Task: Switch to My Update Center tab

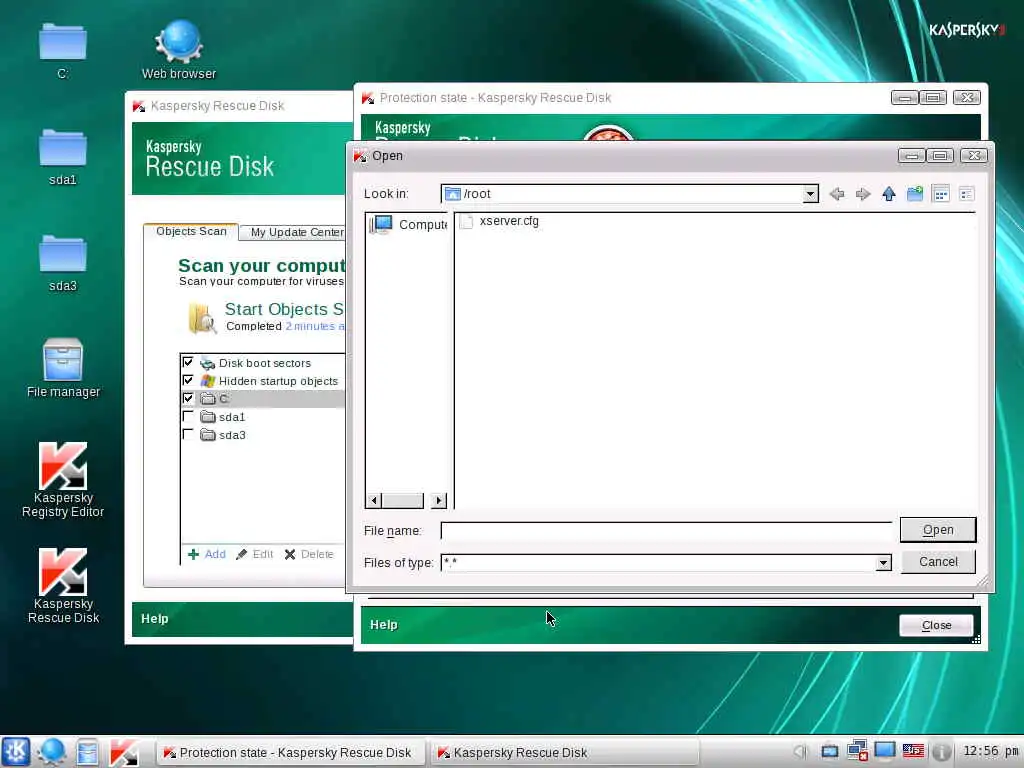Action: click(x=296, y=232)
